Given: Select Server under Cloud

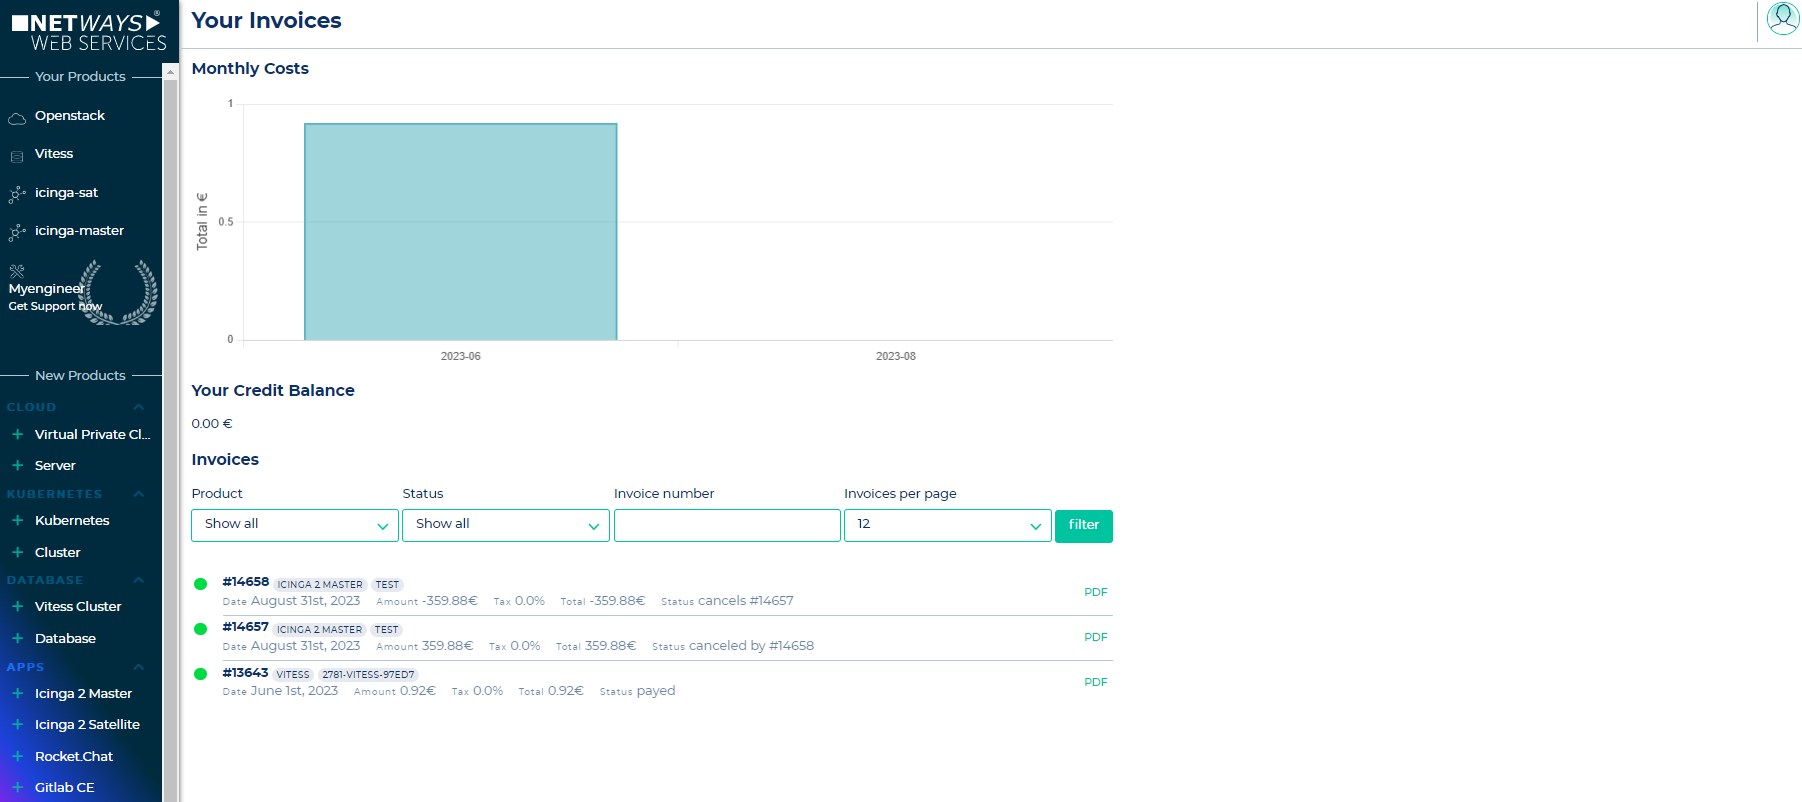Looking at the screenshot, I should [x=55, y=465].
